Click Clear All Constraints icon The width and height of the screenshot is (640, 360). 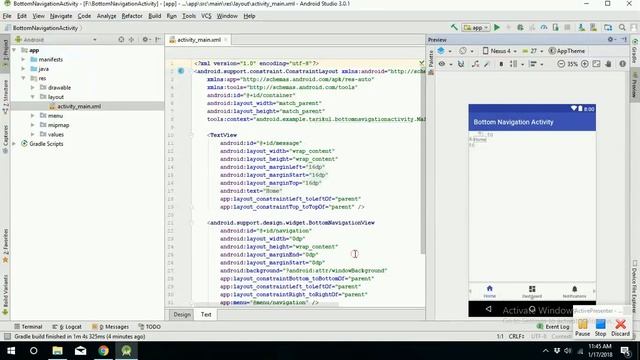(475, 64)
